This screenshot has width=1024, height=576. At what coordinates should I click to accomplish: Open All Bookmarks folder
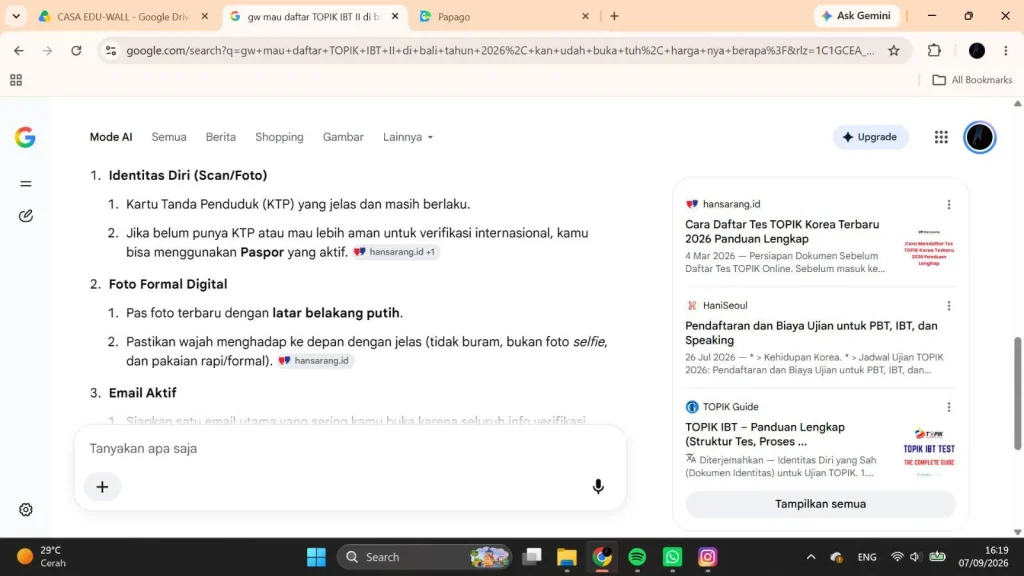point(972,80)
